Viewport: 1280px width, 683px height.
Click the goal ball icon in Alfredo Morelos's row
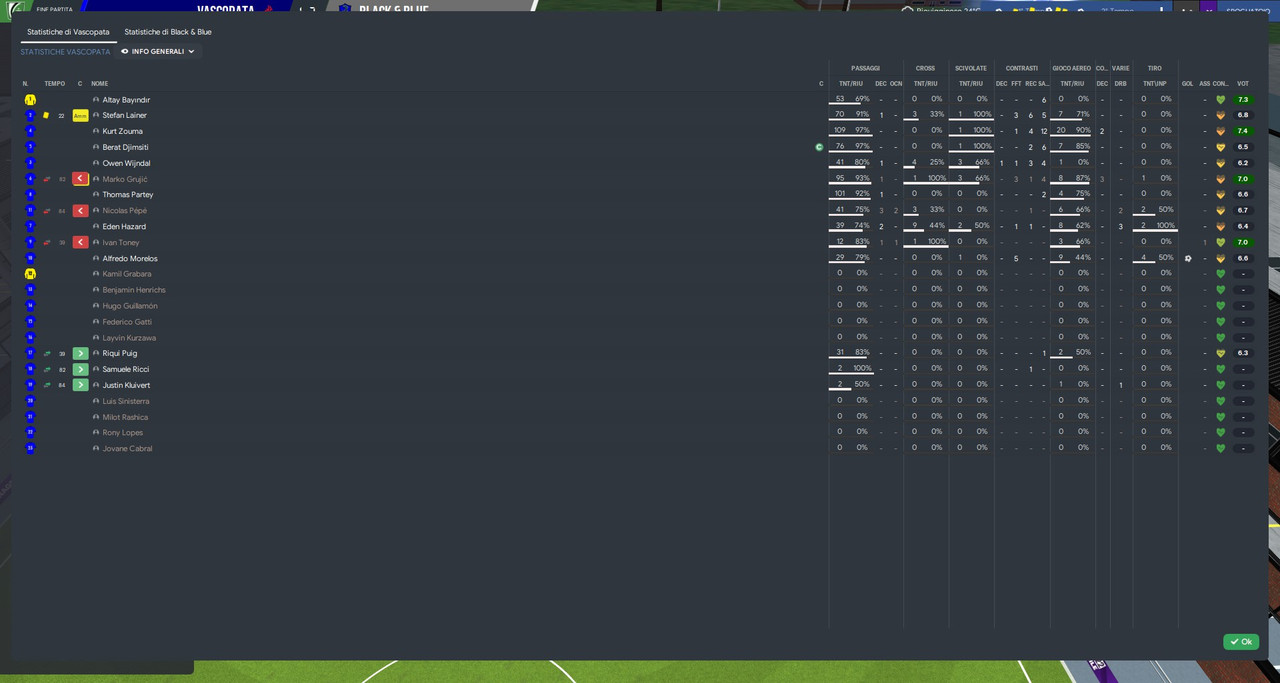point(1188,258)
